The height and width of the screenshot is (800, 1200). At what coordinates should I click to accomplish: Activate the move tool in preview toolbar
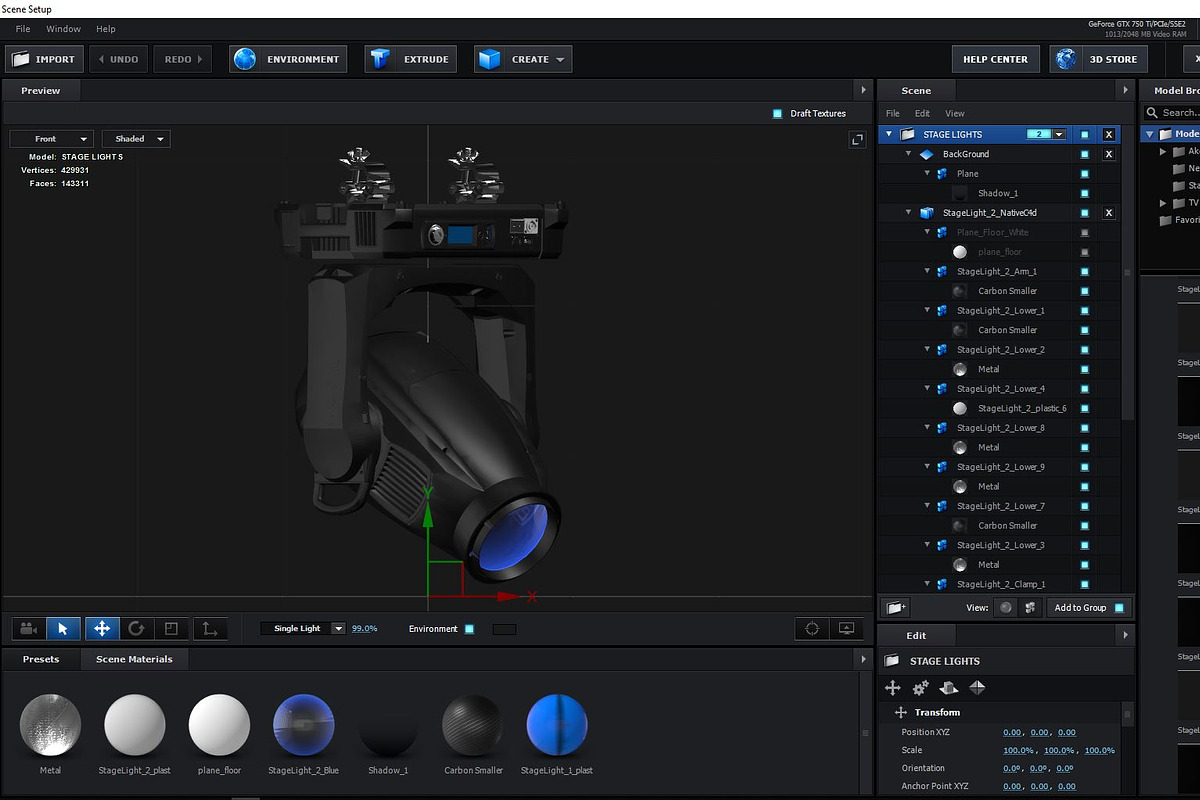point(101,629)
